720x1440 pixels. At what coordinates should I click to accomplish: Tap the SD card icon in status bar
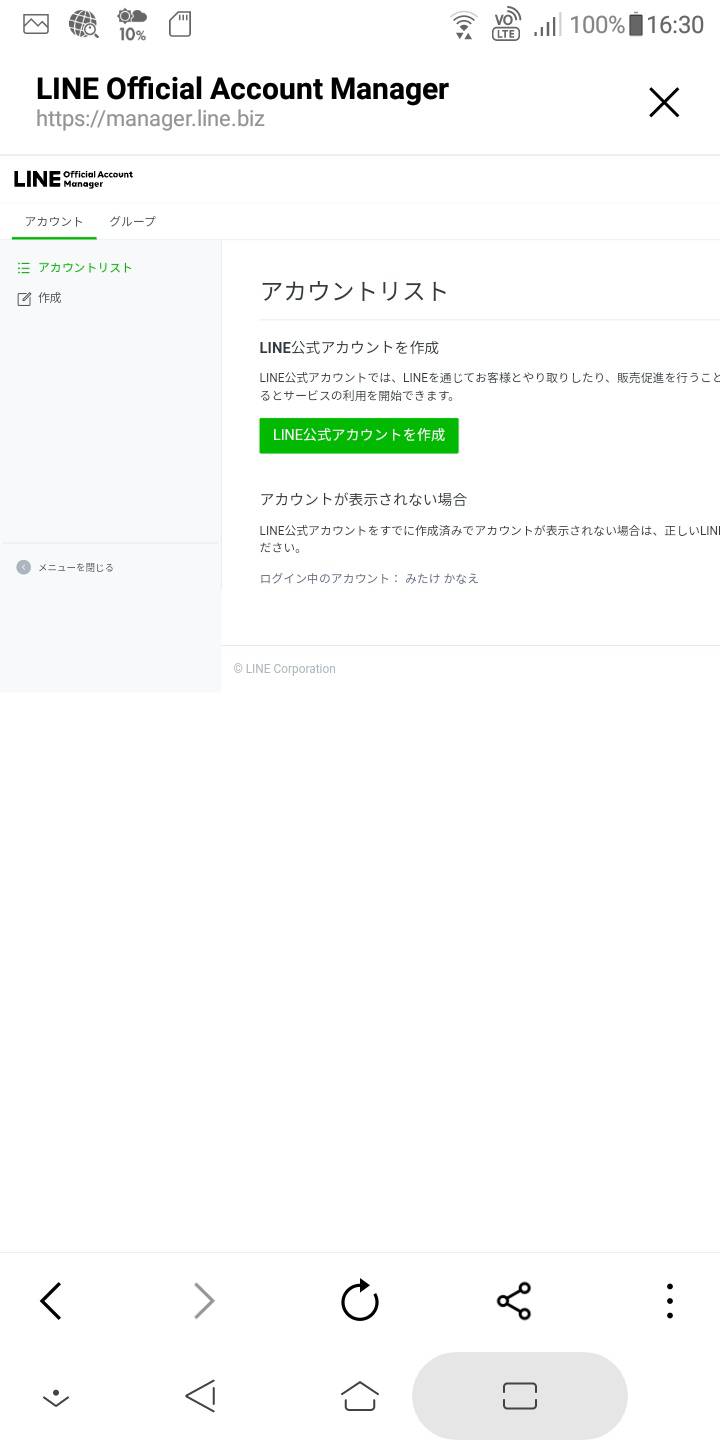click(180, 24)
